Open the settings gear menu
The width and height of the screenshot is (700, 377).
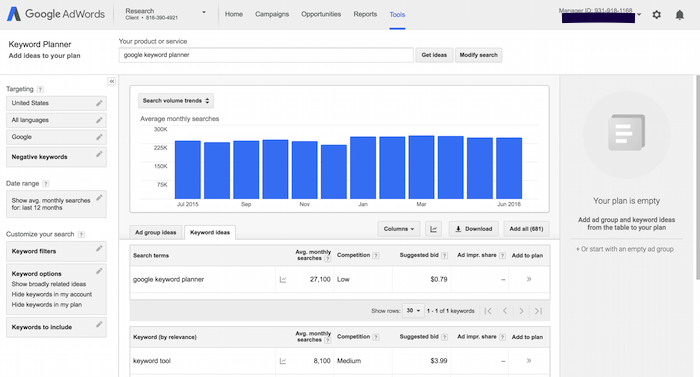click(656, 14)
